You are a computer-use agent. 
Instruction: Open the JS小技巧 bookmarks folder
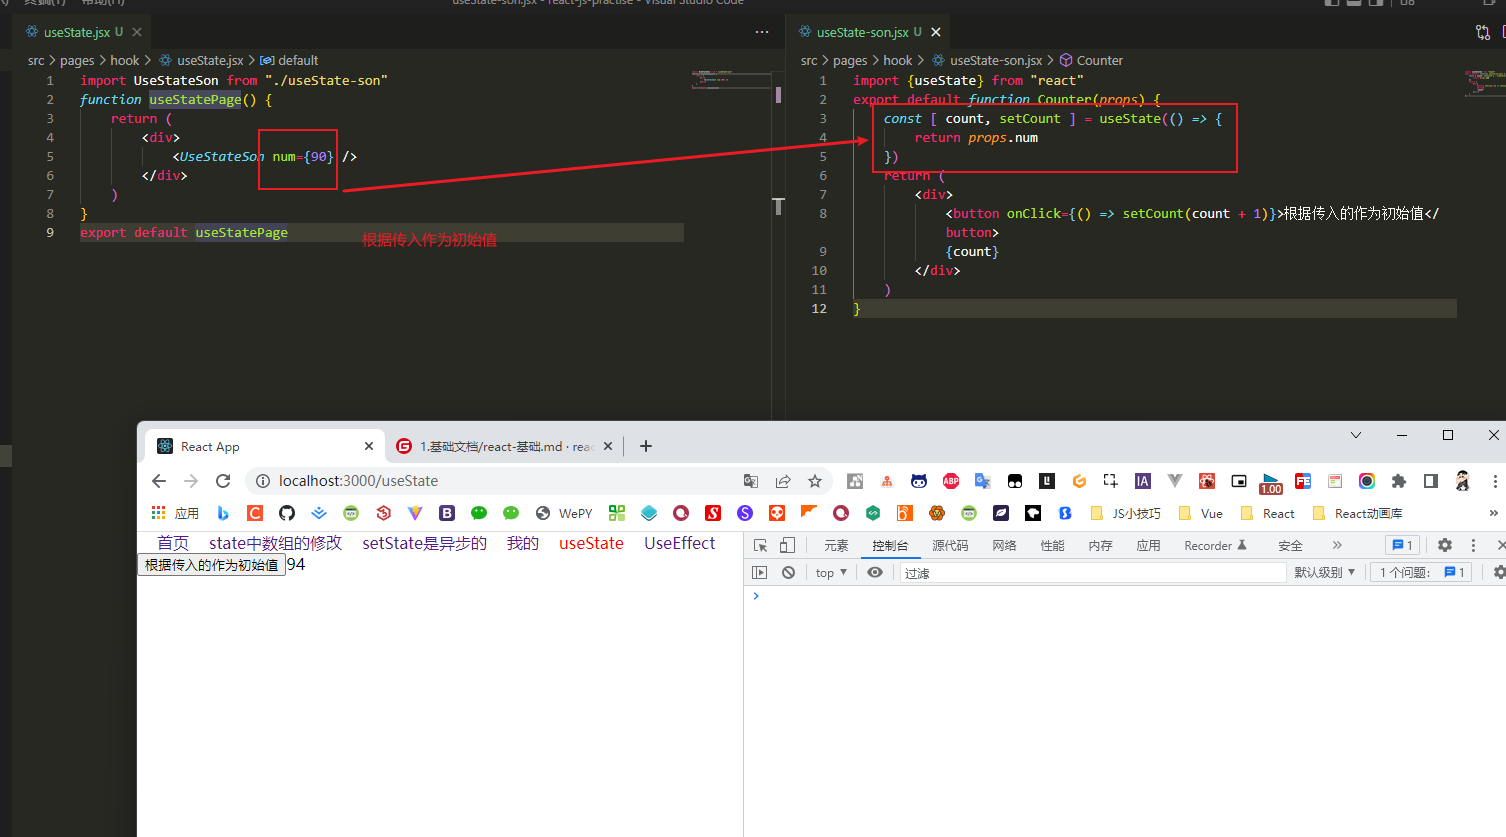tap(1125, 513)
